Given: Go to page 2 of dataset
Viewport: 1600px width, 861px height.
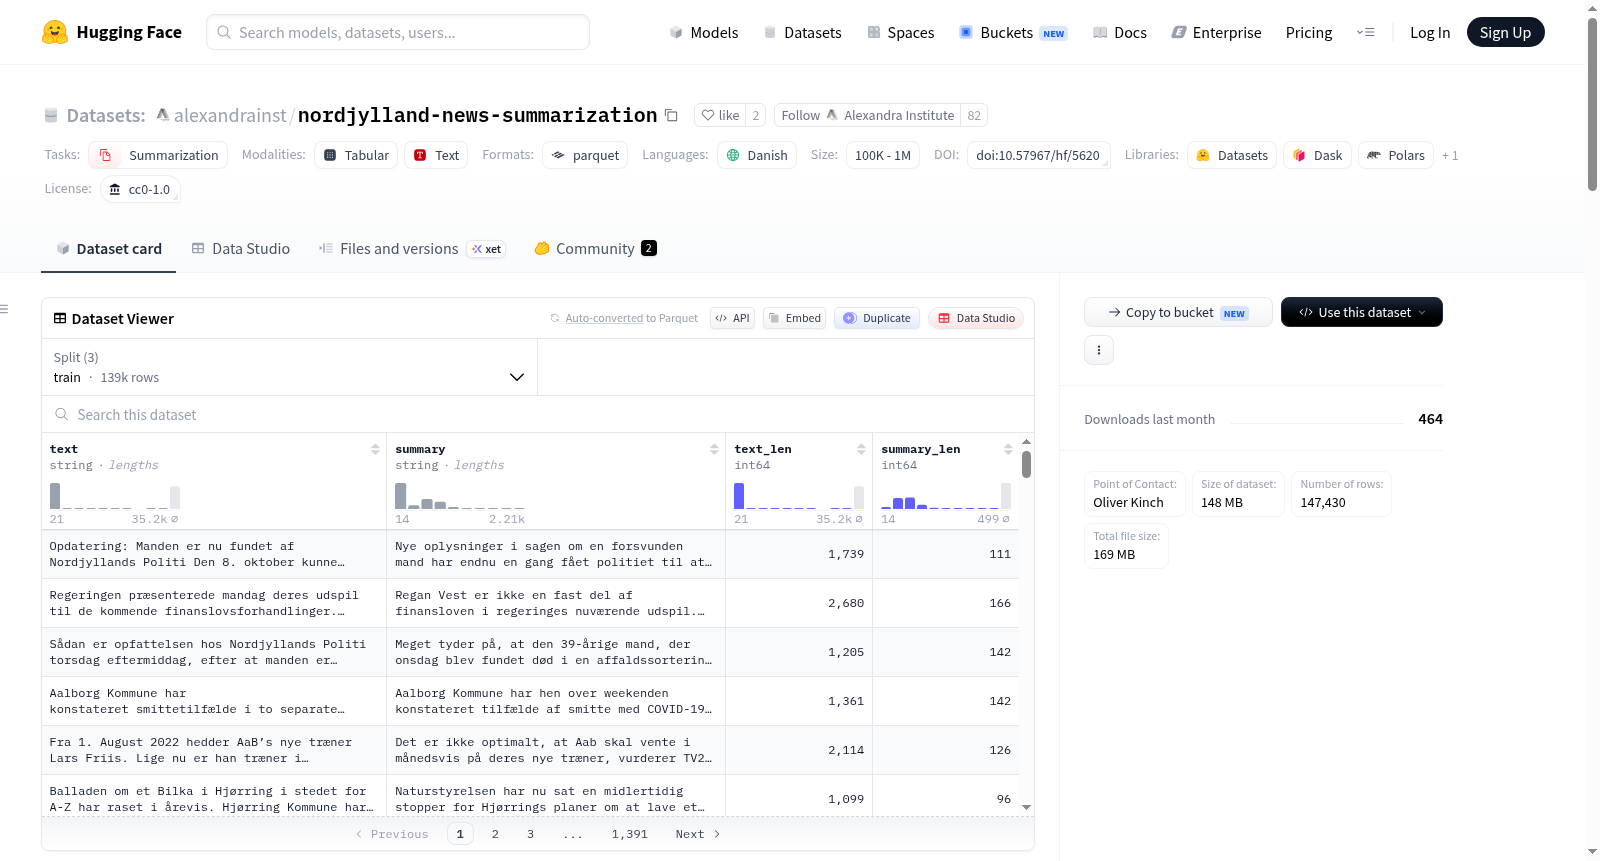Looking at the screenshot, I should (495, 834).
